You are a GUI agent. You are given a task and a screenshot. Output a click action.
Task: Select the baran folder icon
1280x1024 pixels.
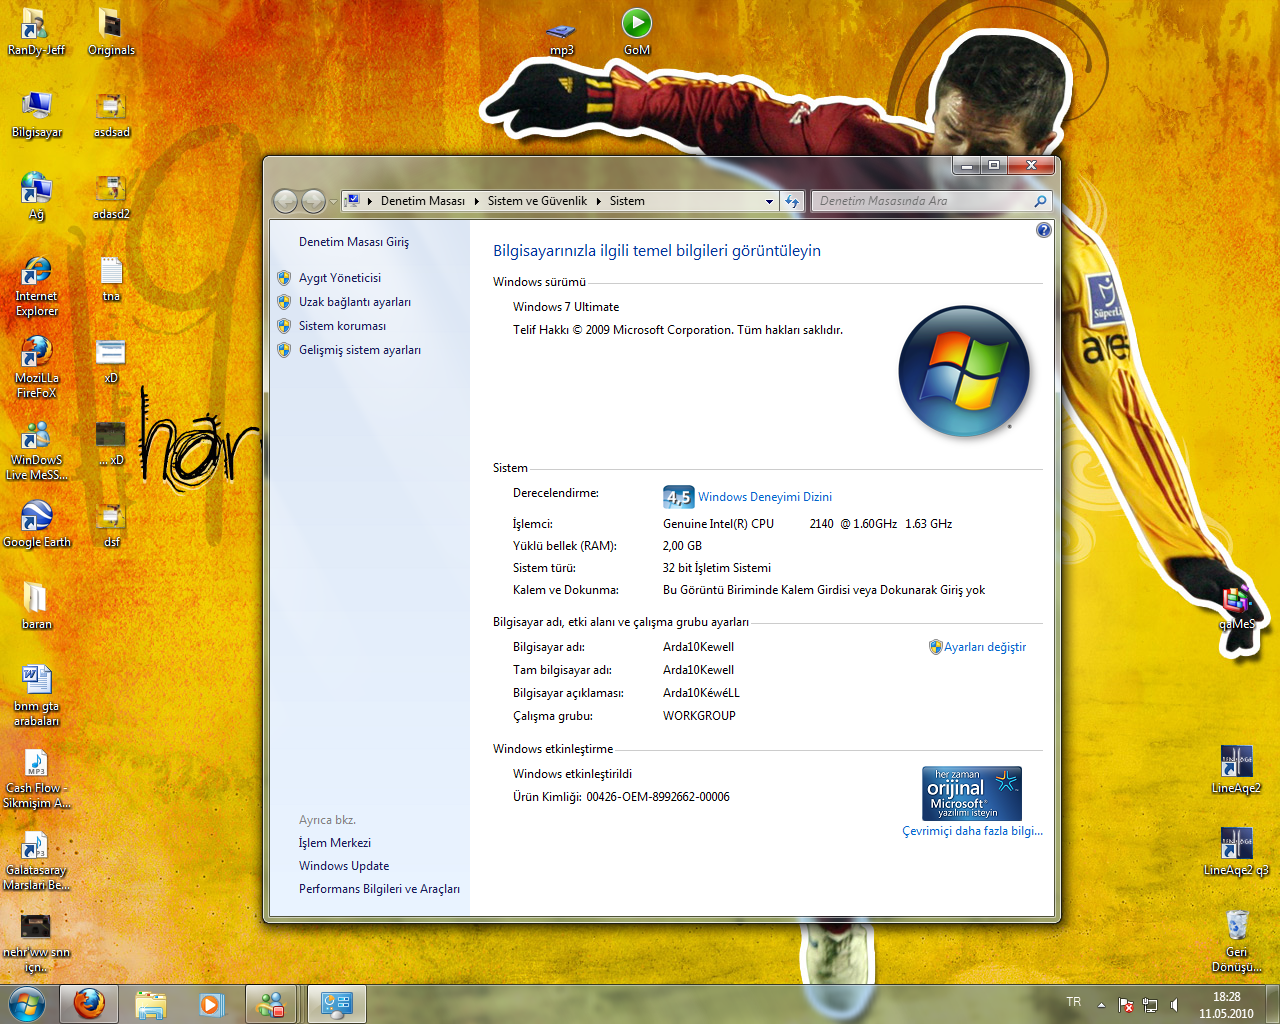point(36,606)
